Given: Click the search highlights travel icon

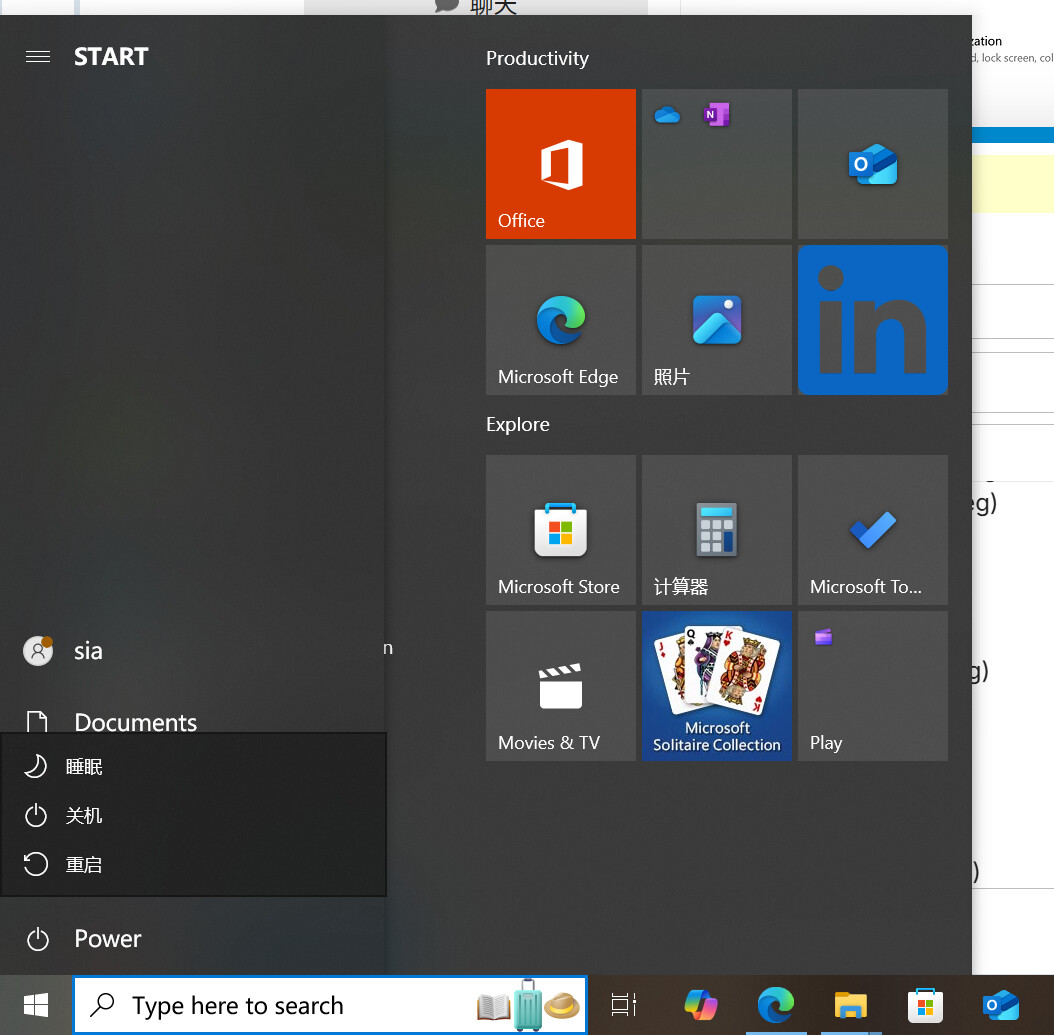Looking at the screenshot, I should [528, 1005].
